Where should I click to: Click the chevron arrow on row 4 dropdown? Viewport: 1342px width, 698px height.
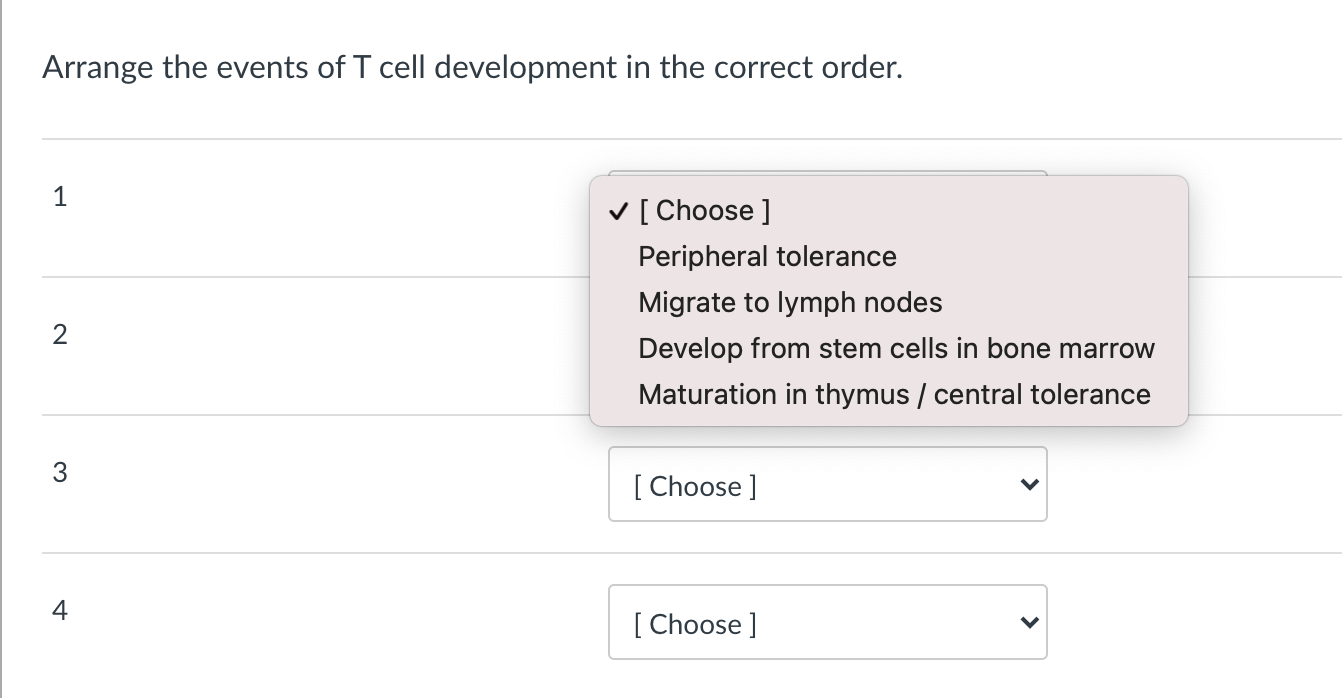click(1026, 623)
